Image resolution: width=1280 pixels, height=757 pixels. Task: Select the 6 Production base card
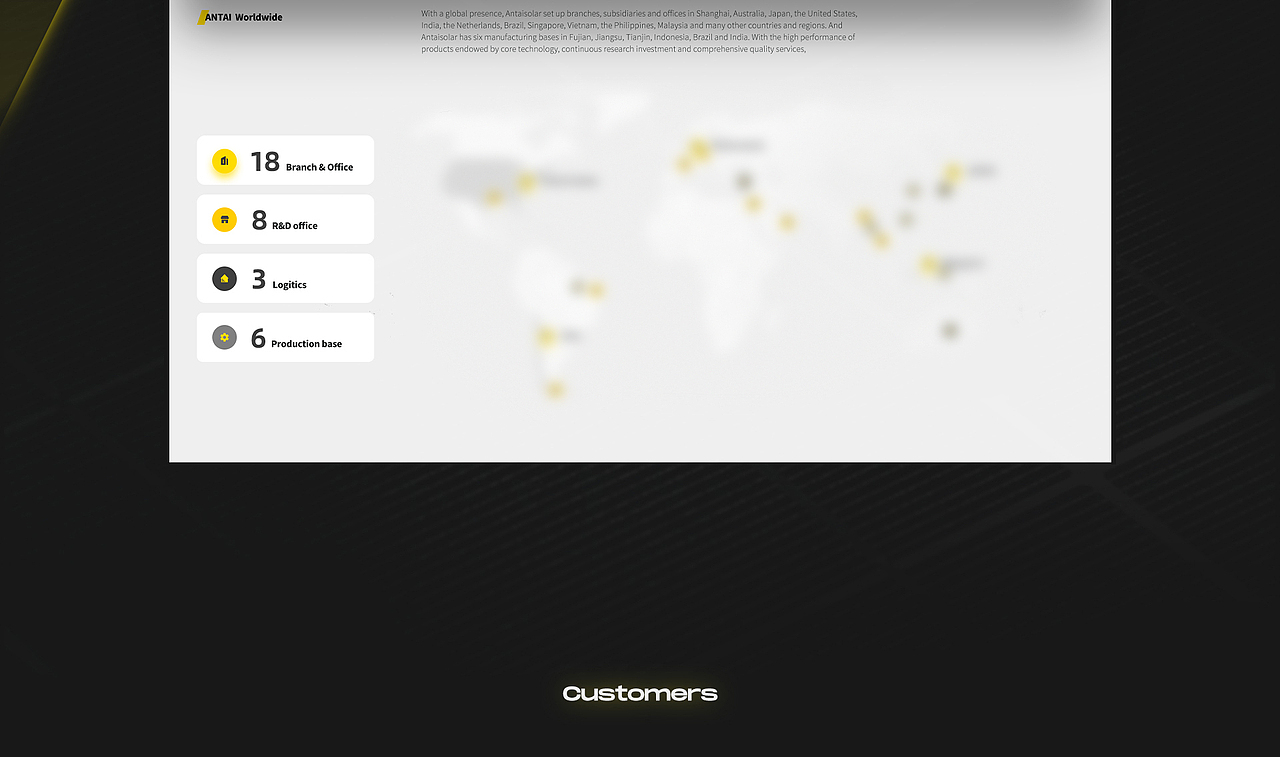click(285, 337)
